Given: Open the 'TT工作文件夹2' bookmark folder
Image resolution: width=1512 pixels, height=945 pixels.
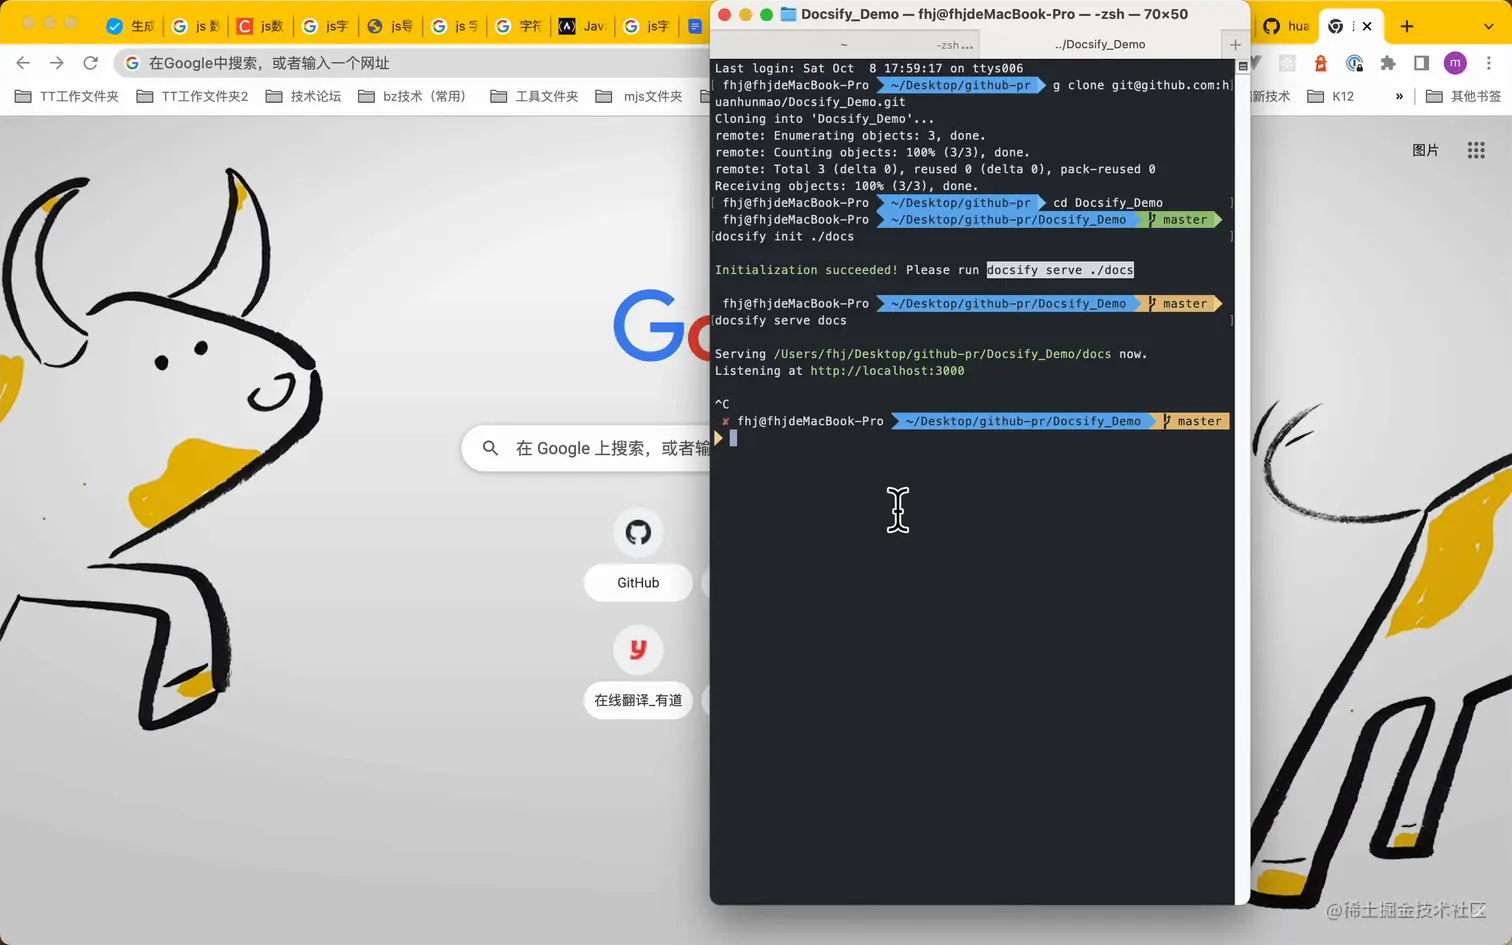Looking at the screenshot, I should point(192,96).
